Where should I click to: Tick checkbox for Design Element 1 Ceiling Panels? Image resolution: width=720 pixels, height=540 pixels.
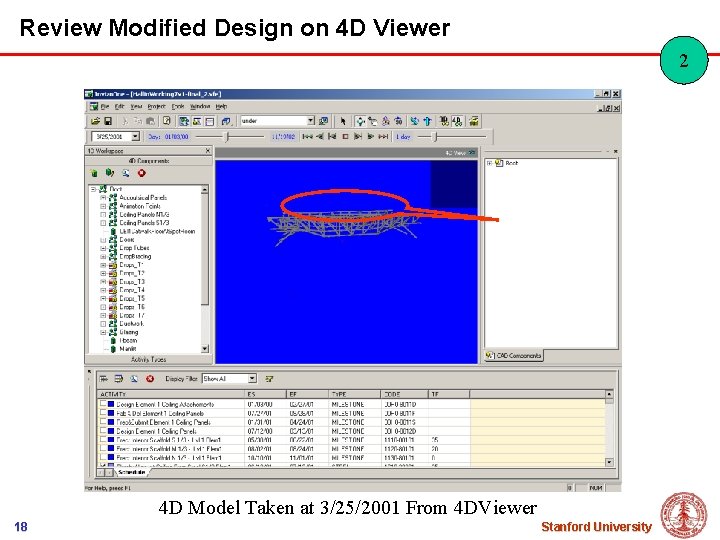[x=103, y=431]
